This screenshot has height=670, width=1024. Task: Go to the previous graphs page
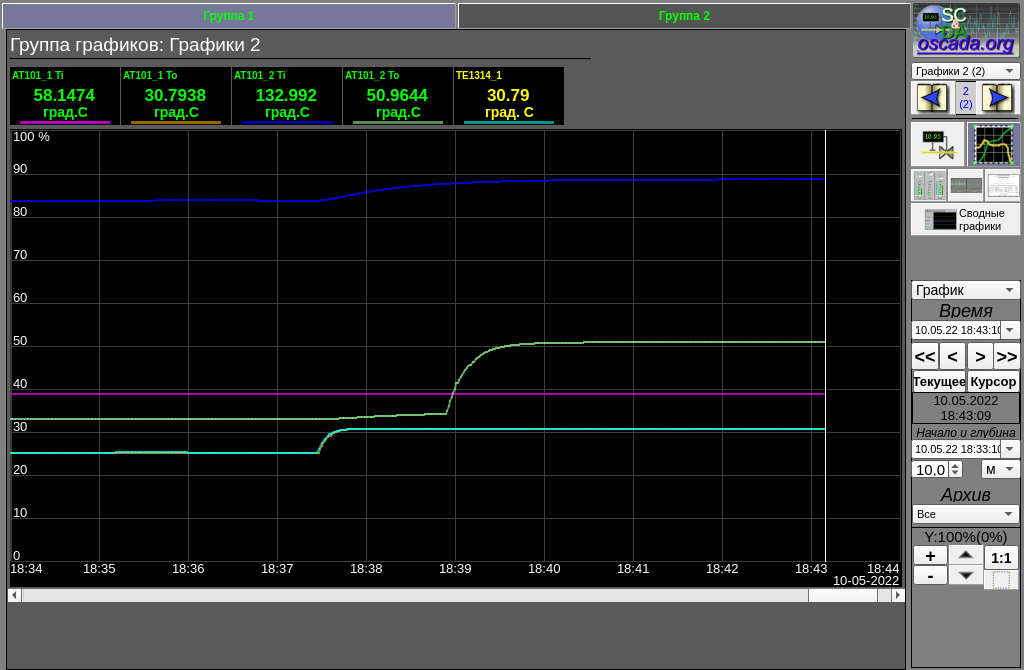point(932,97)
